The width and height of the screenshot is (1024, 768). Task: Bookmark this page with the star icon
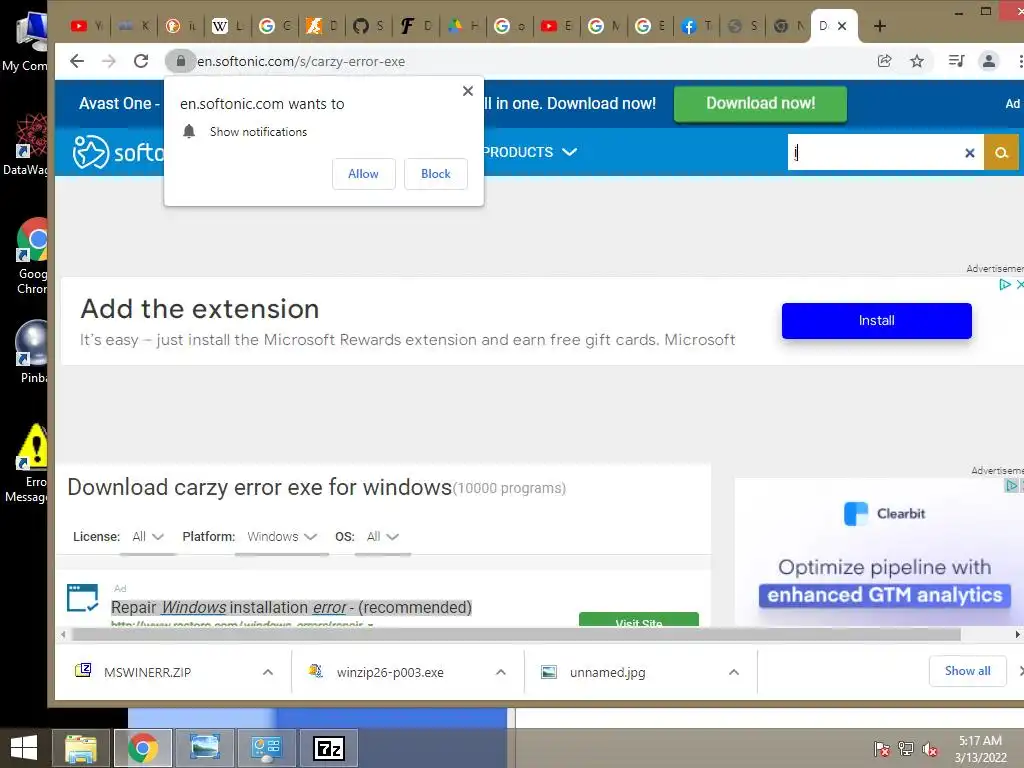click(917, 61)
